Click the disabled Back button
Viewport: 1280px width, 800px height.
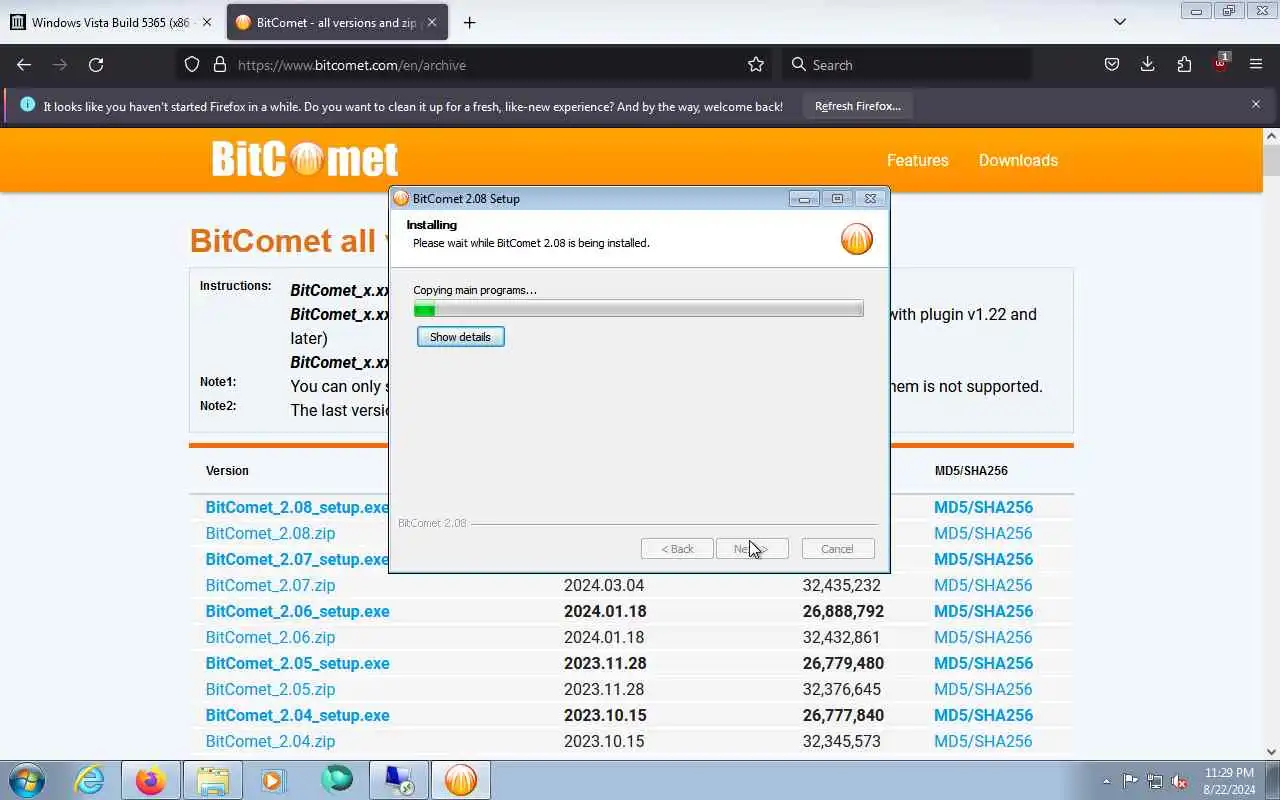(677, 549)
